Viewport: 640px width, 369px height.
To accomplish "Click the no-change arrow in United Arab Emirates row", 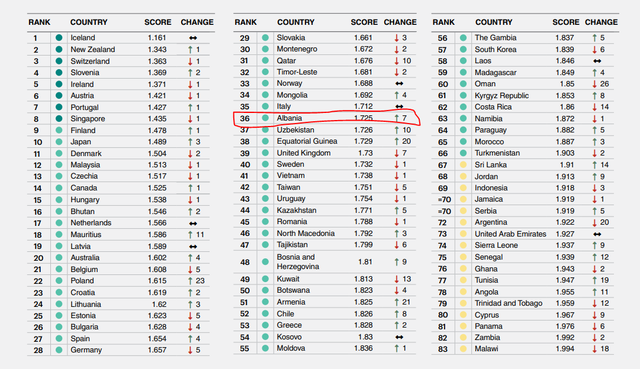I will point(597,234).
